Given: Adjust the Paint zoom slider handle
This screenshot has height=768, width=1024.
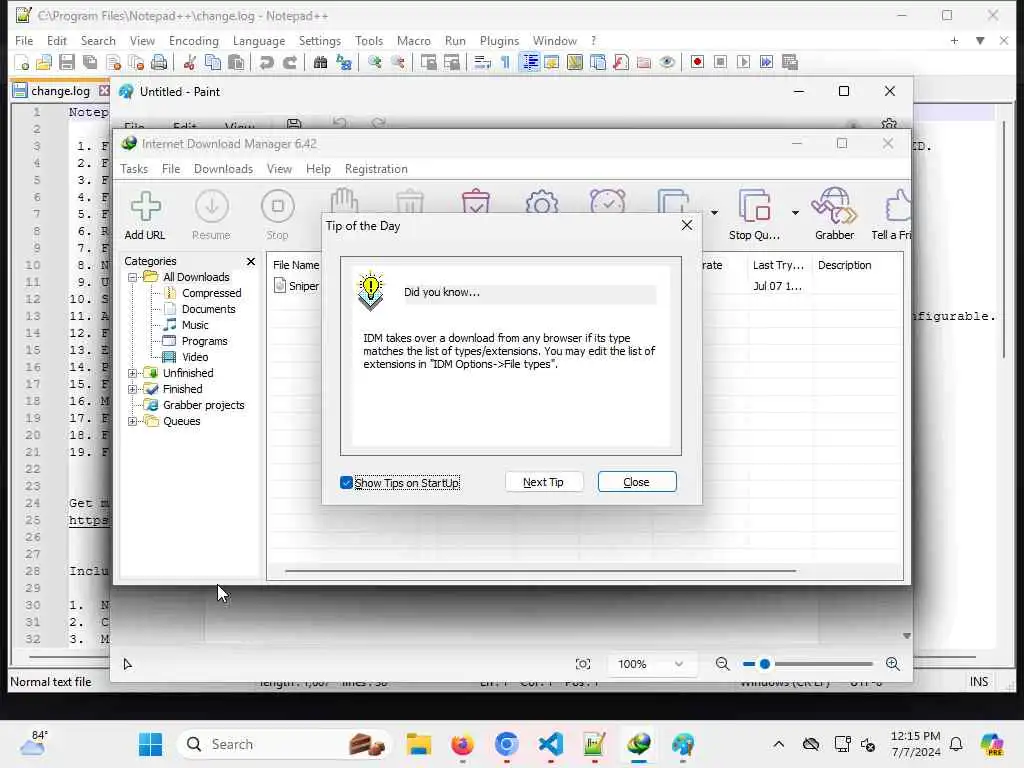Looking at the screenshot, I should (x=765, y=664).
